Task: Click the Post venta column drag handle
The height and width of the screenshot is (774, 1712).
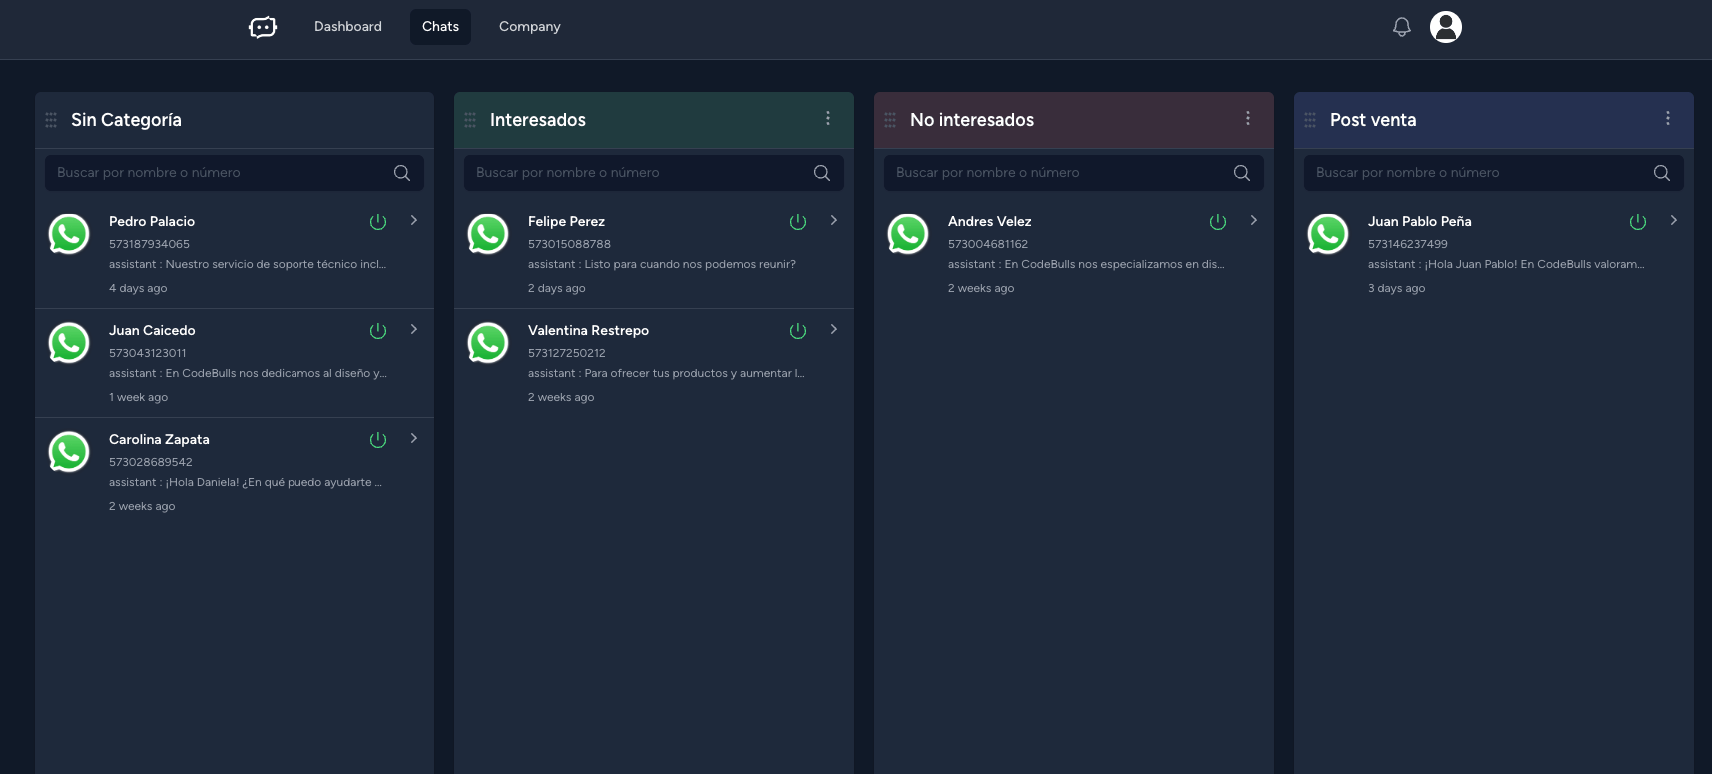Action: pyautogui.click(x=1310, y=120)
